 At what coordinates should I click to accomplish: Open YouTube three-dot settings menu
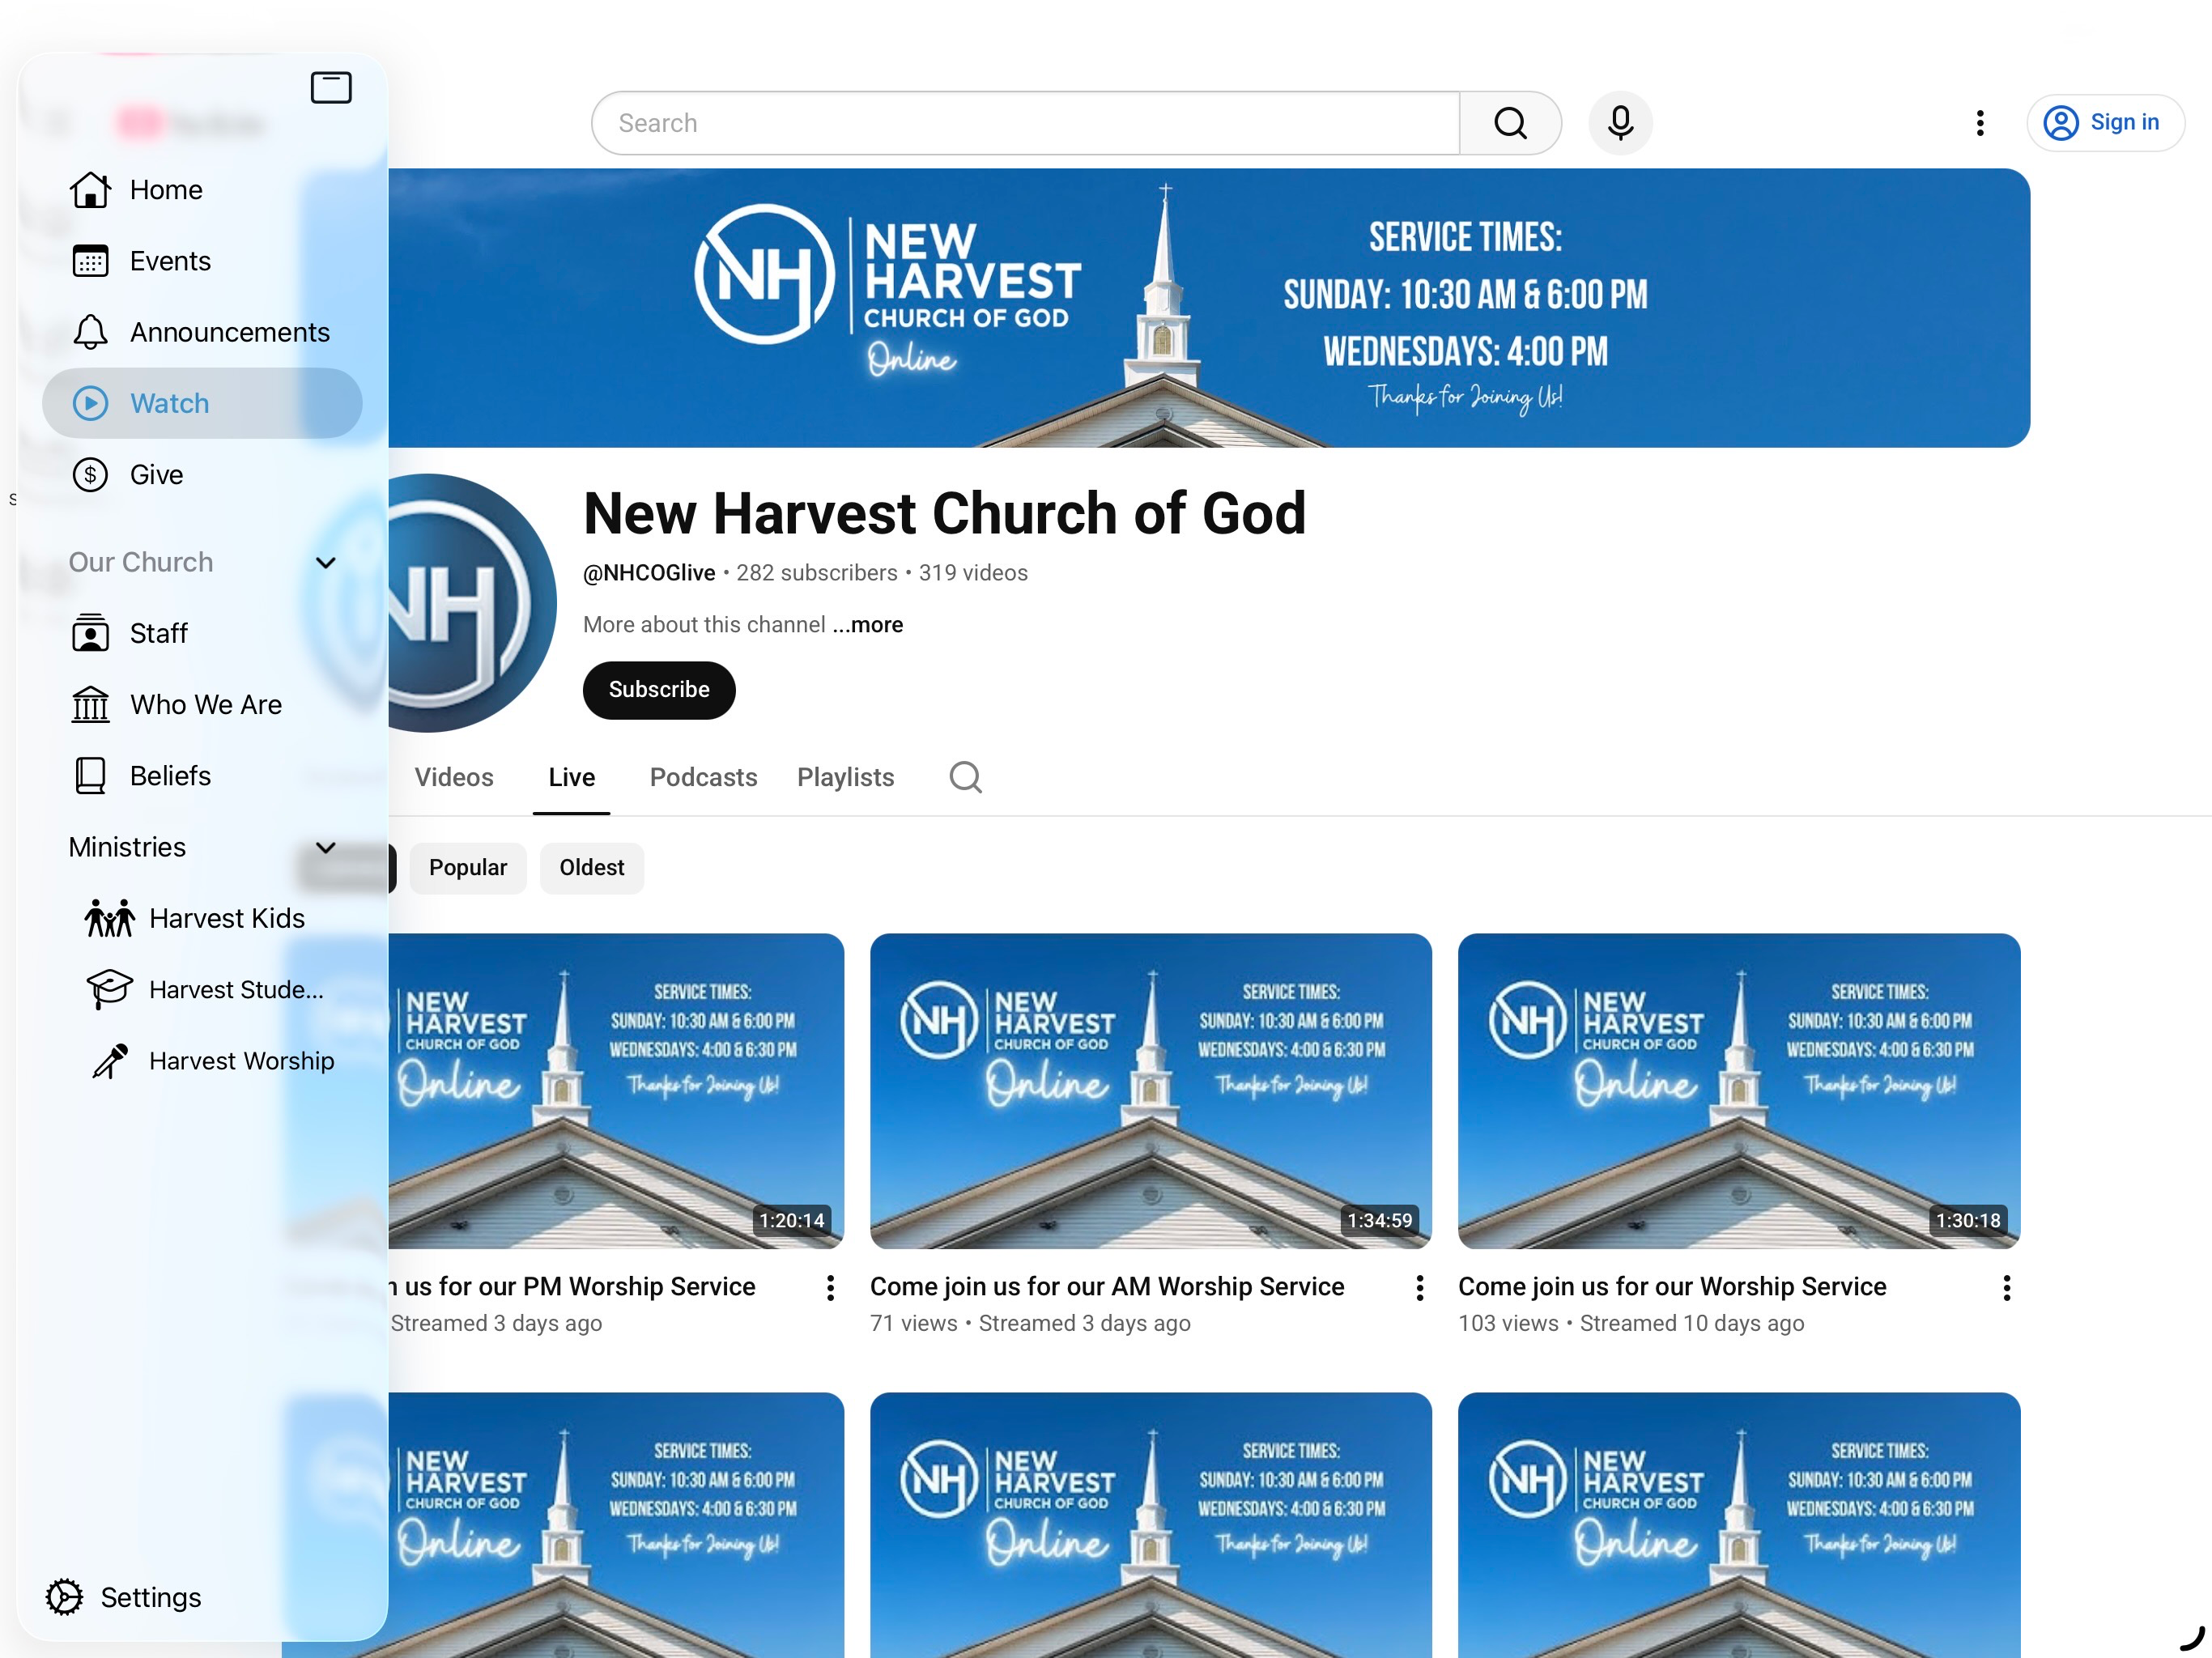[1979, 123]
